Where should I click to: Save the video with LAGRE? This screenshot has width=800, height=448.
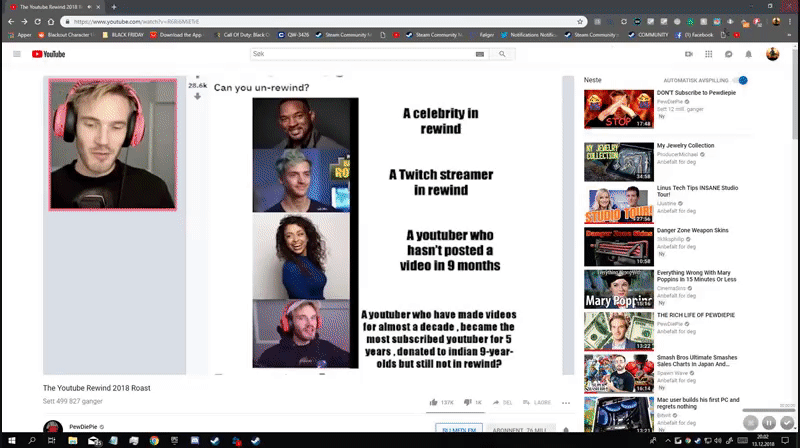(x=537, y=403)
